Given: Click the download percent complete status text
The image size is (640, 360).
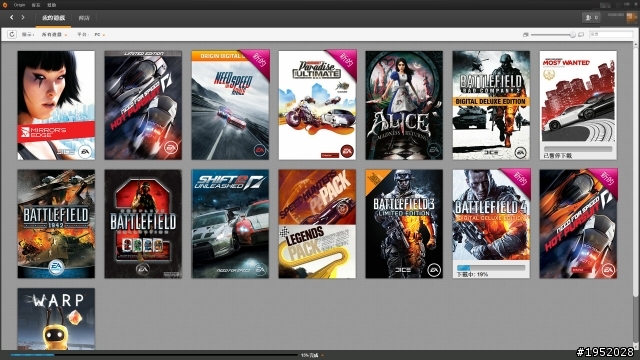Looking at the screenshot, I should (x=309, y=356).
